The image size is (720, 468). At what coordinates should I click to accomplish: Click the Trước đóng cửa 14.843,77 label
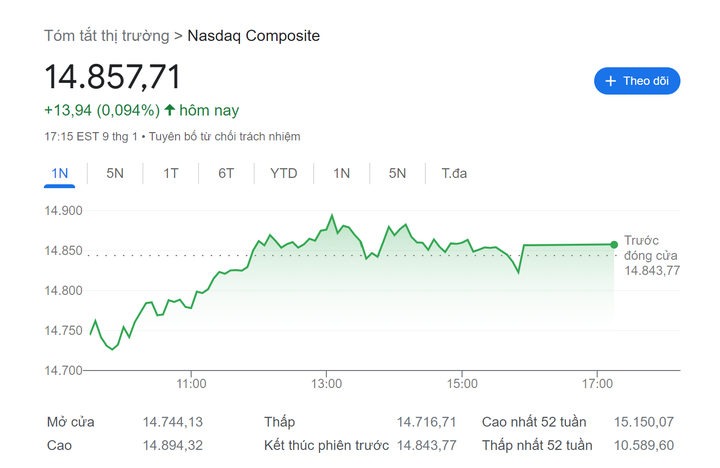pyautogui.click(x=651, y=255)
